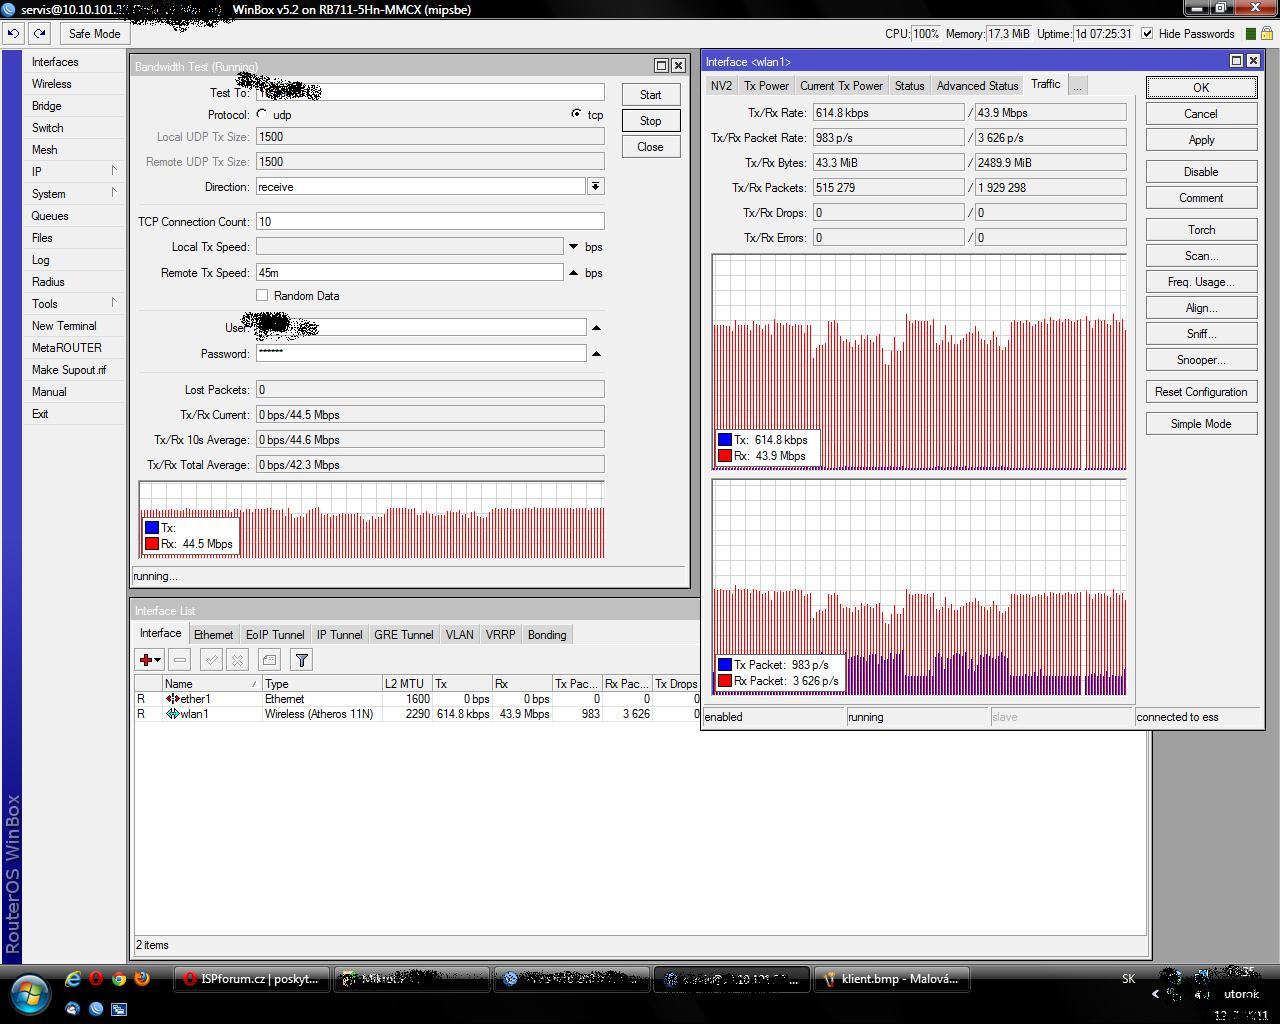The image size is (1280, 1024).
Task: Expand the System submenu in sidebar
Action: click(x=114, y=192)
